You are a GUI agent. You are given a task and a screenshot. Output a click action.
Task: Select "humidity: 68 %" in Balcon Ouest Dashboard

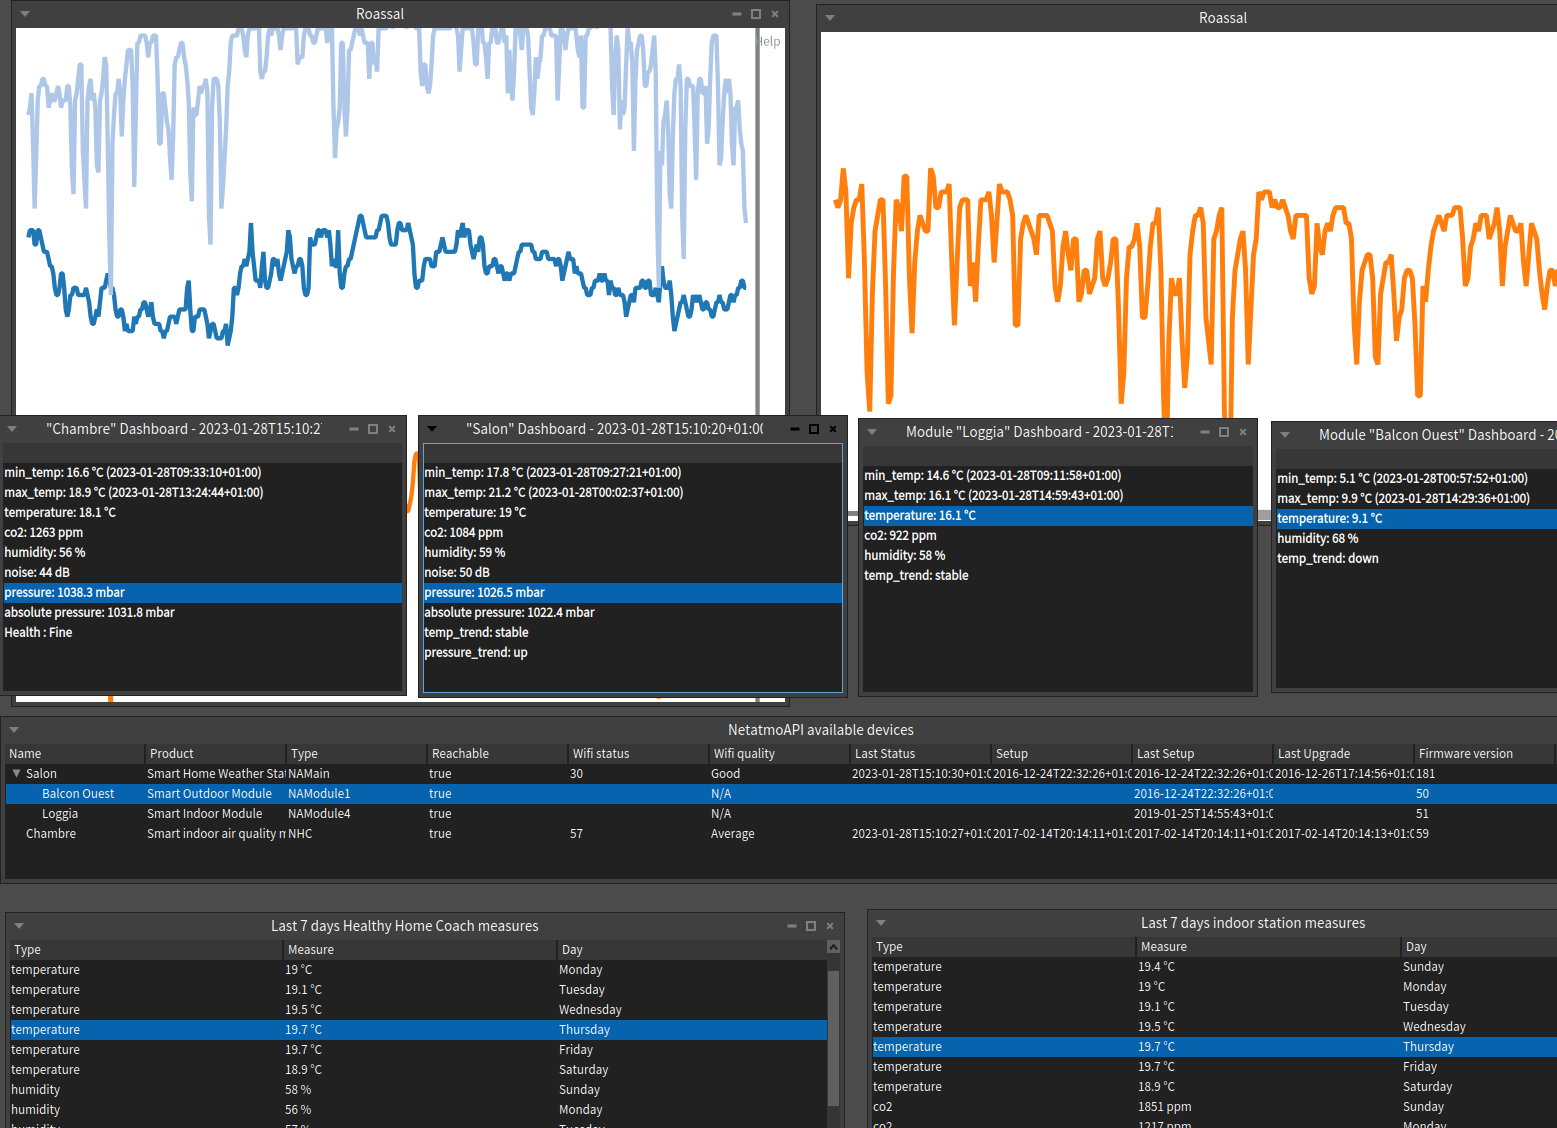(x=1416, y=539)
